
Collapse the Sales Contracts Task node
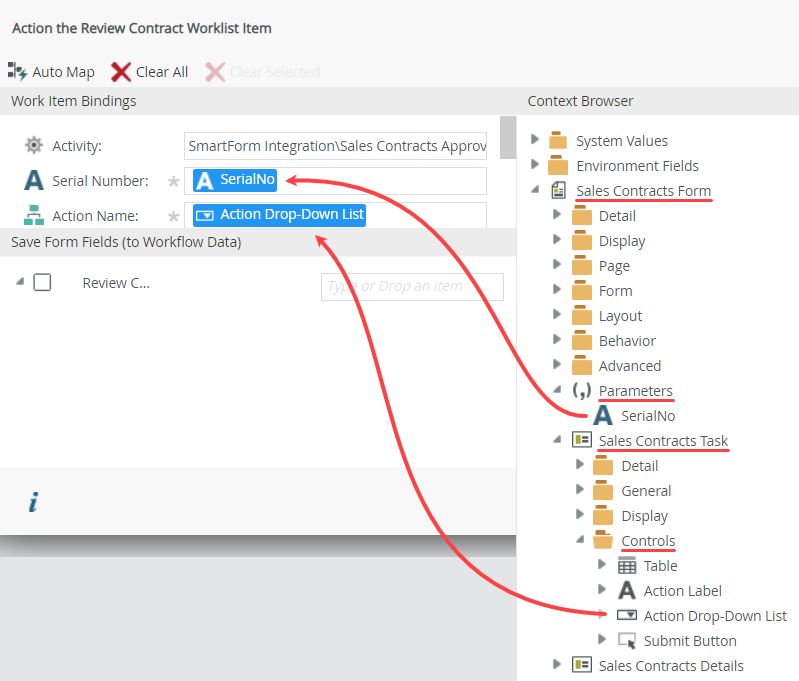click(557, 439)
